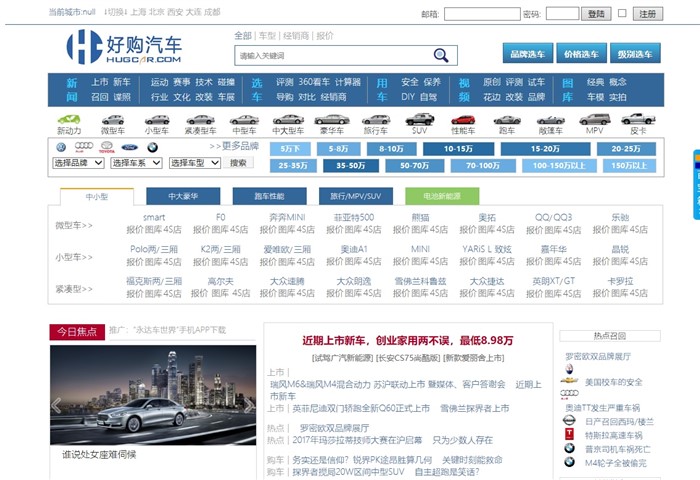Pick the 敞篷车 convertible icon
The image size is (700, 480).
pos(550,119)
